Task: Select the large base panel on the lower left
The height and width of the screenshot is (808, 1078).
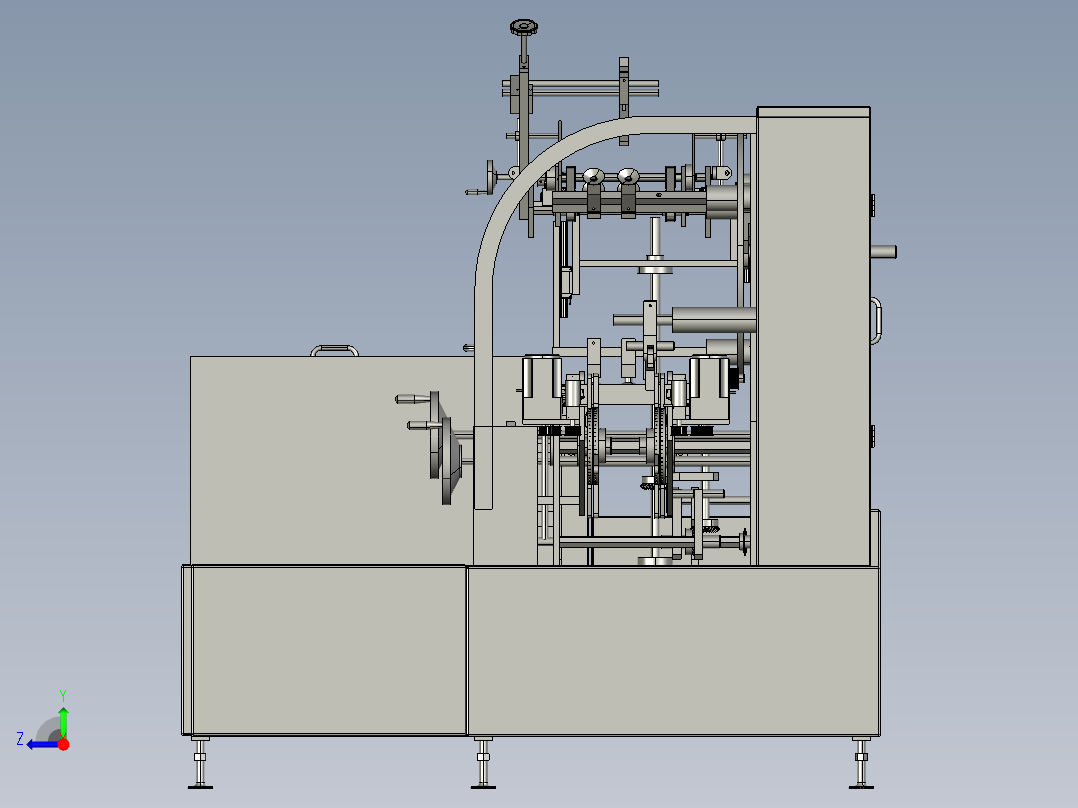Action: point(329,650)
